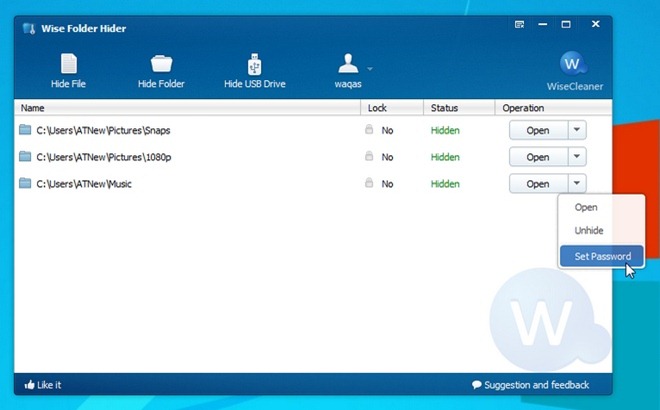660x410 pixels.
Task: Click the Hidden status for Music
Action: (445, 184)
